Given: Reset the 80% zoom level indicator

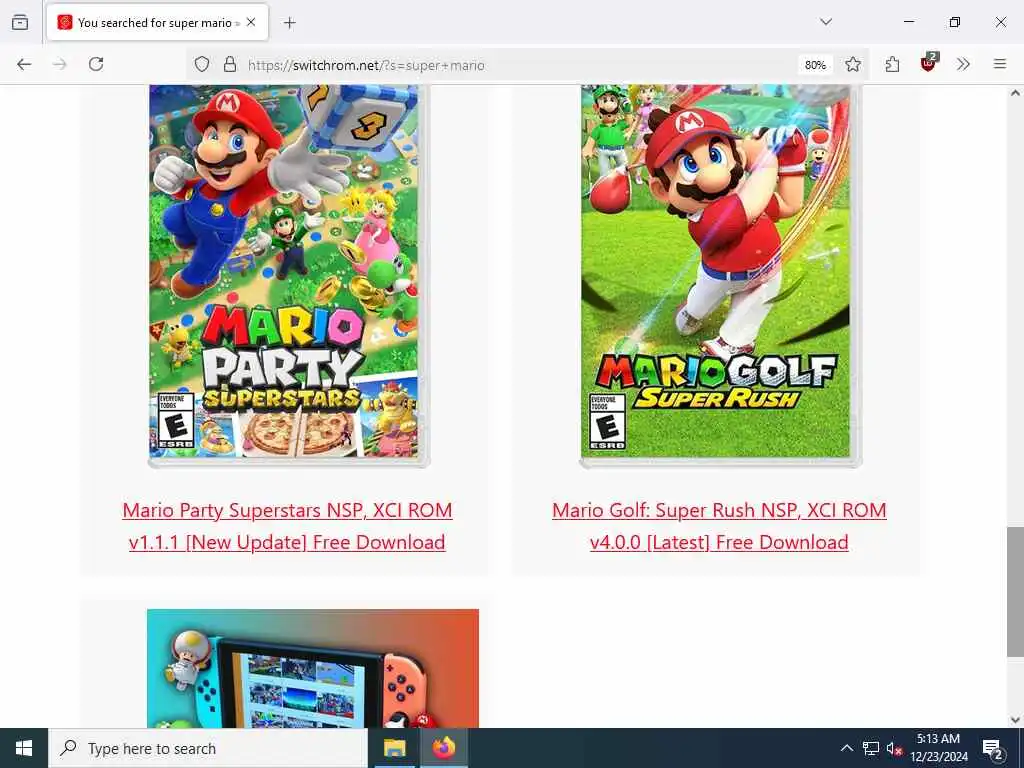Looking at the screenshot, I should pos(815,65).
